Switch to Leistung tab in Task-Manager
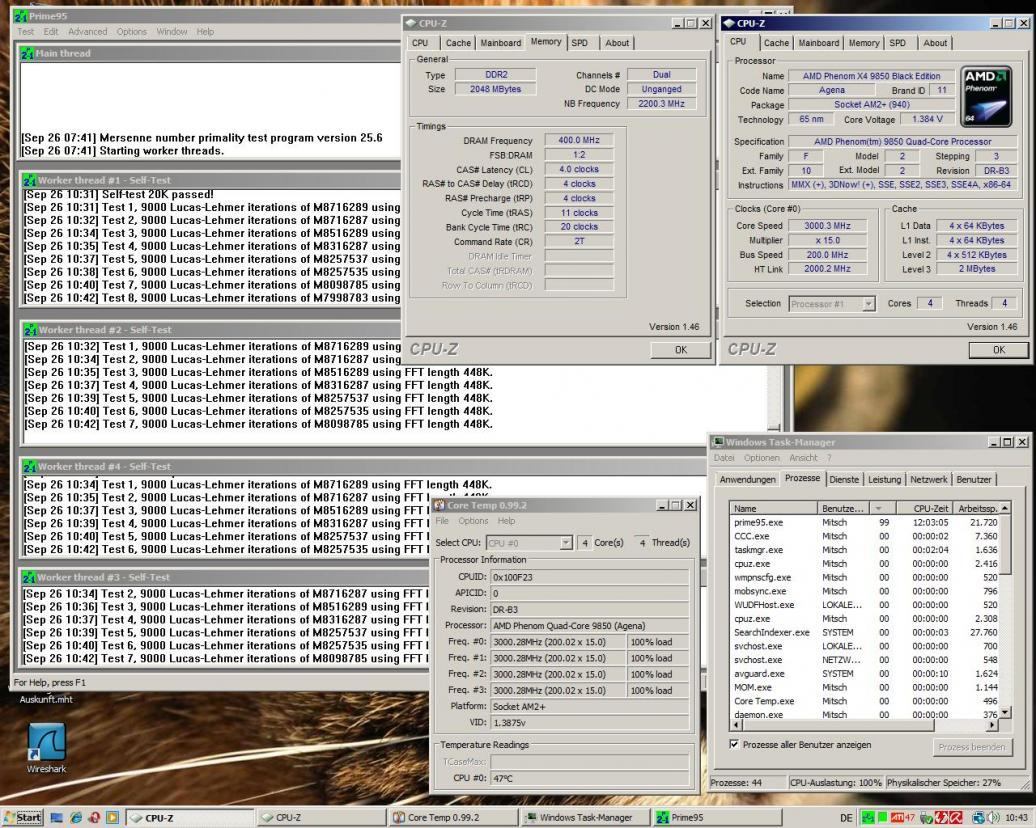Viewport: 1036px width, 828px height. coord(884,480)
